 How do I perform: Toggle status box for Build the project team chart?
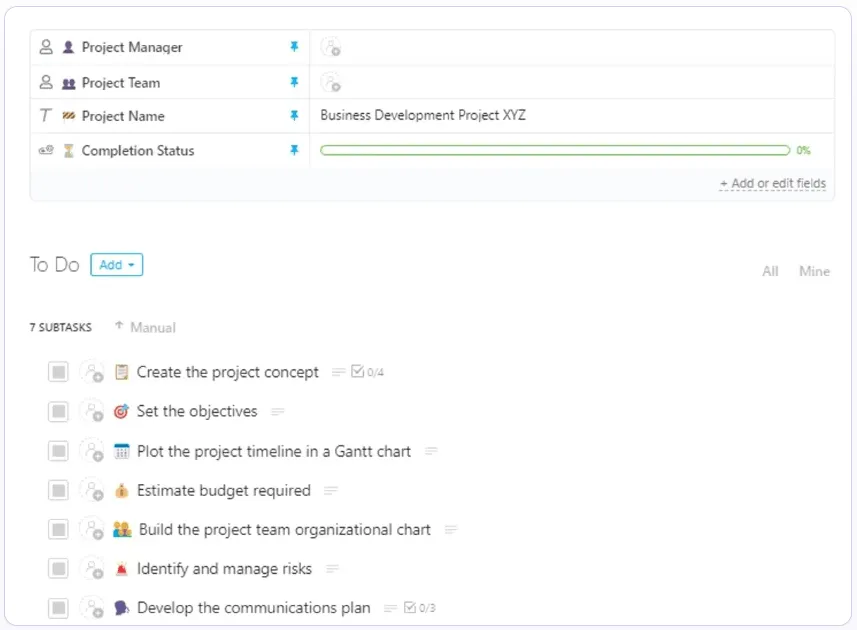(x=58, y=529)
